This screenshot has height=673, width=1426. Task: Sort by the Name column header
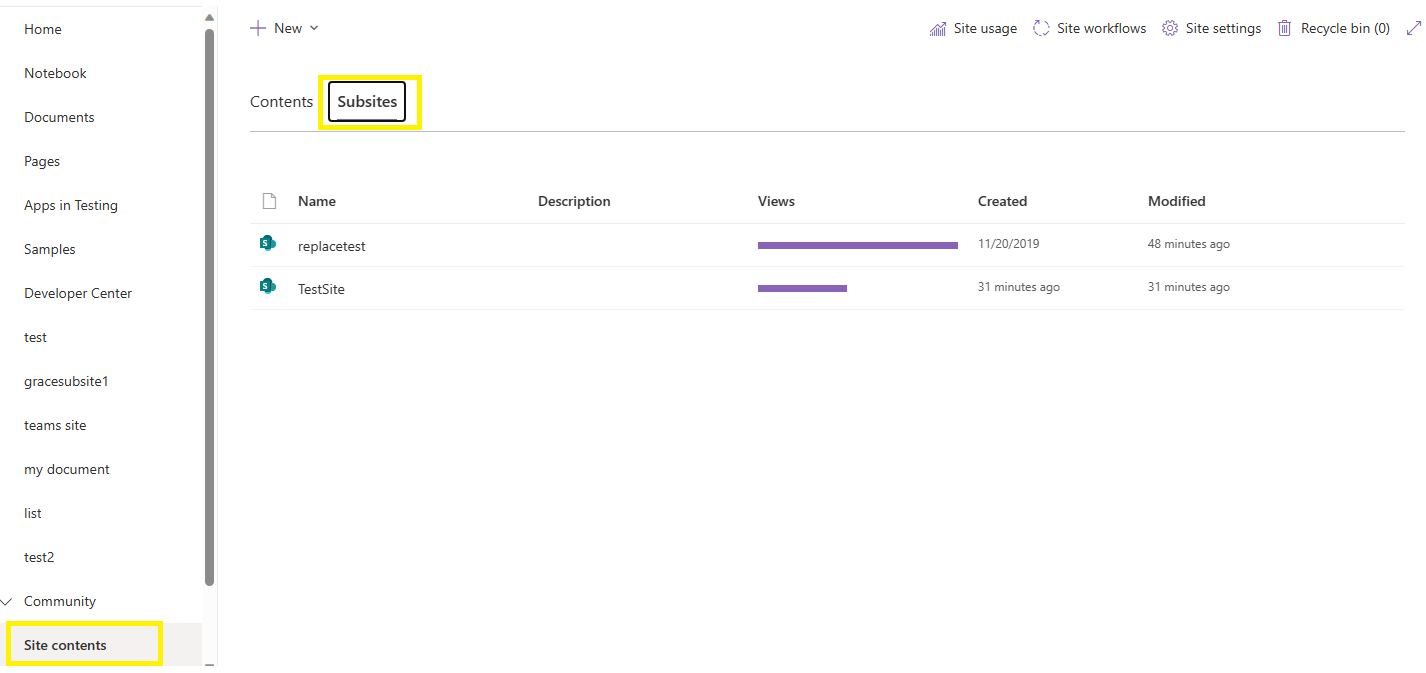click(x=317, y=201)
